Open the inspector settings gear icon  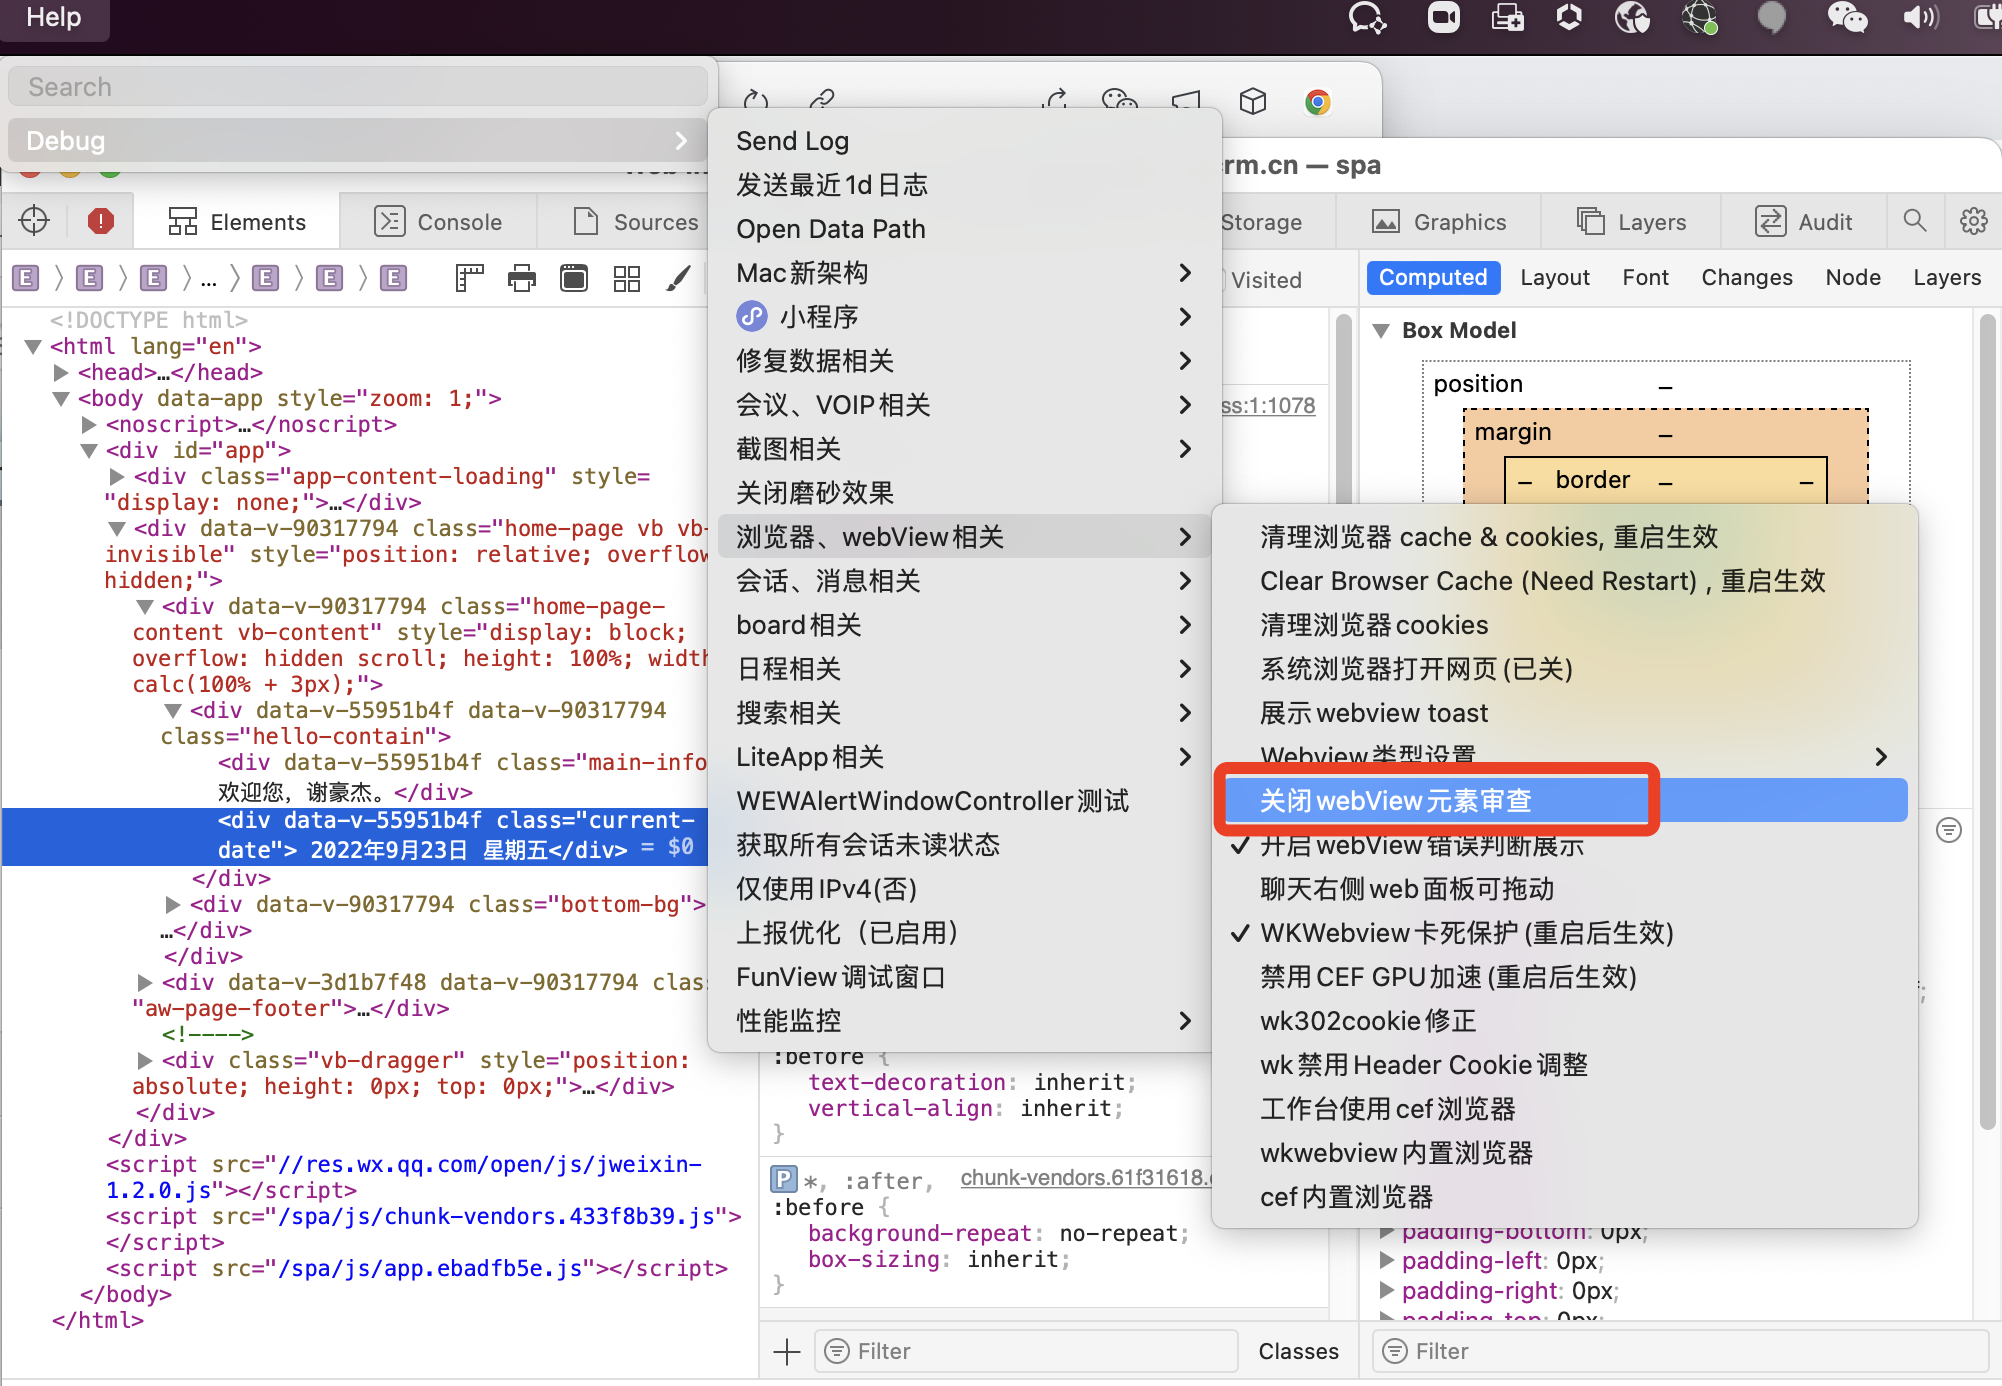point(1973,221)
